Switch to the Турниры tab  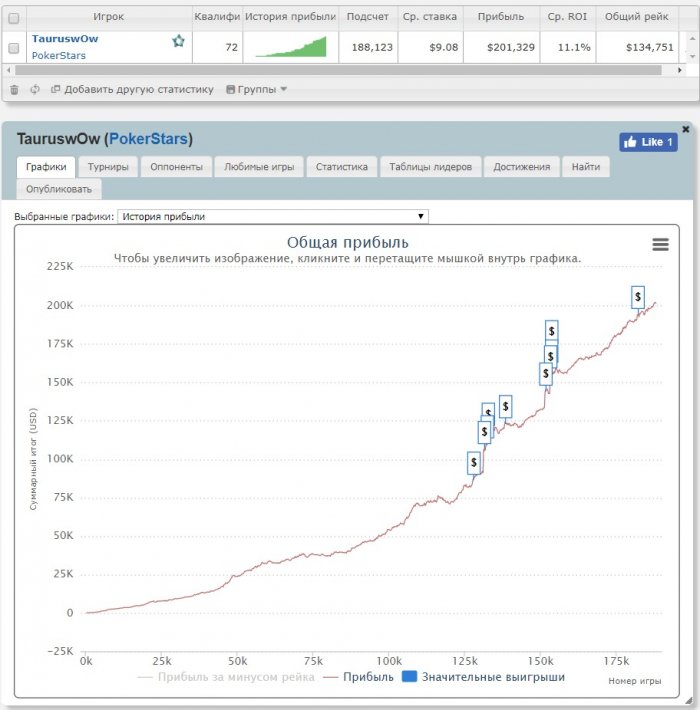[108, 167]
